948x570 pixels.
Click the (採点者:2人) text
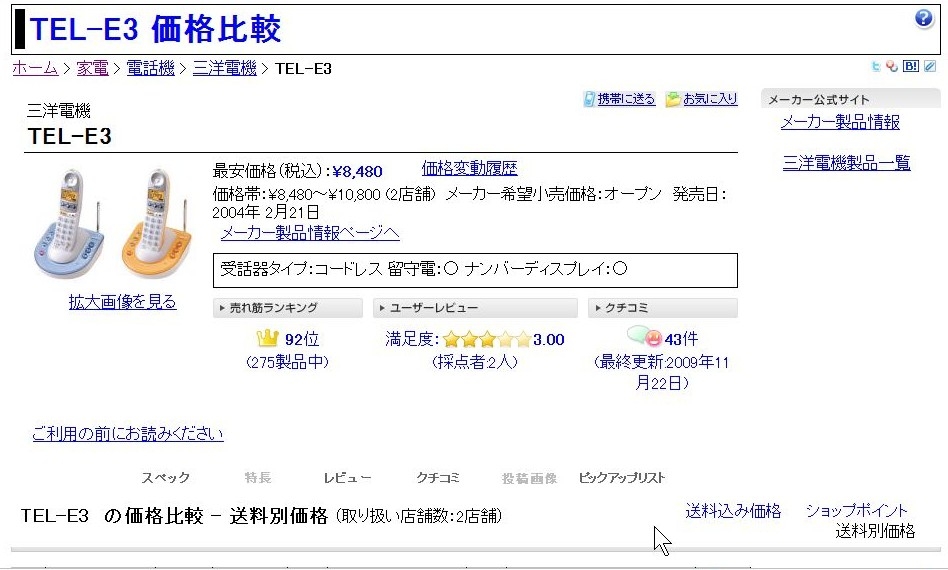pyautogui.click(x=475, y=363)
